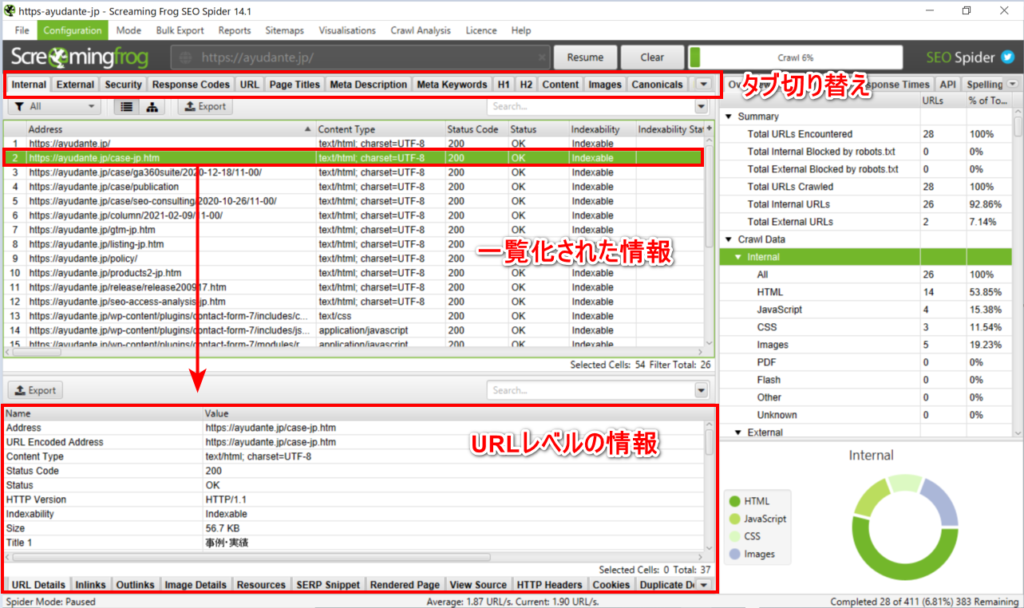Switch to Meta Description tab
The height and width of the screenshot is (608, 1024).
tap(368, 84)
